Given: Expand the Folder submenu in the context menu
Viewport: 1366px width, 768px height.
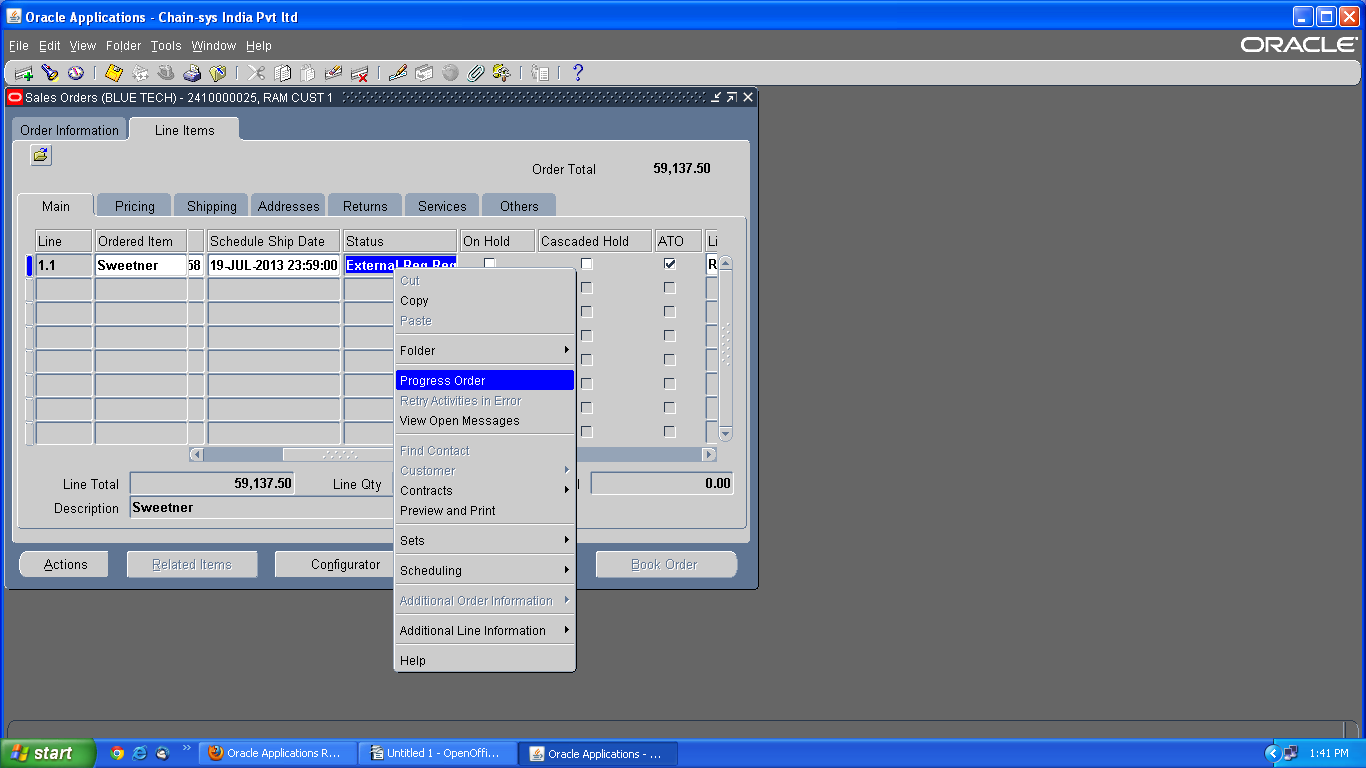Looking at the screenshot, I should point(485,350).
